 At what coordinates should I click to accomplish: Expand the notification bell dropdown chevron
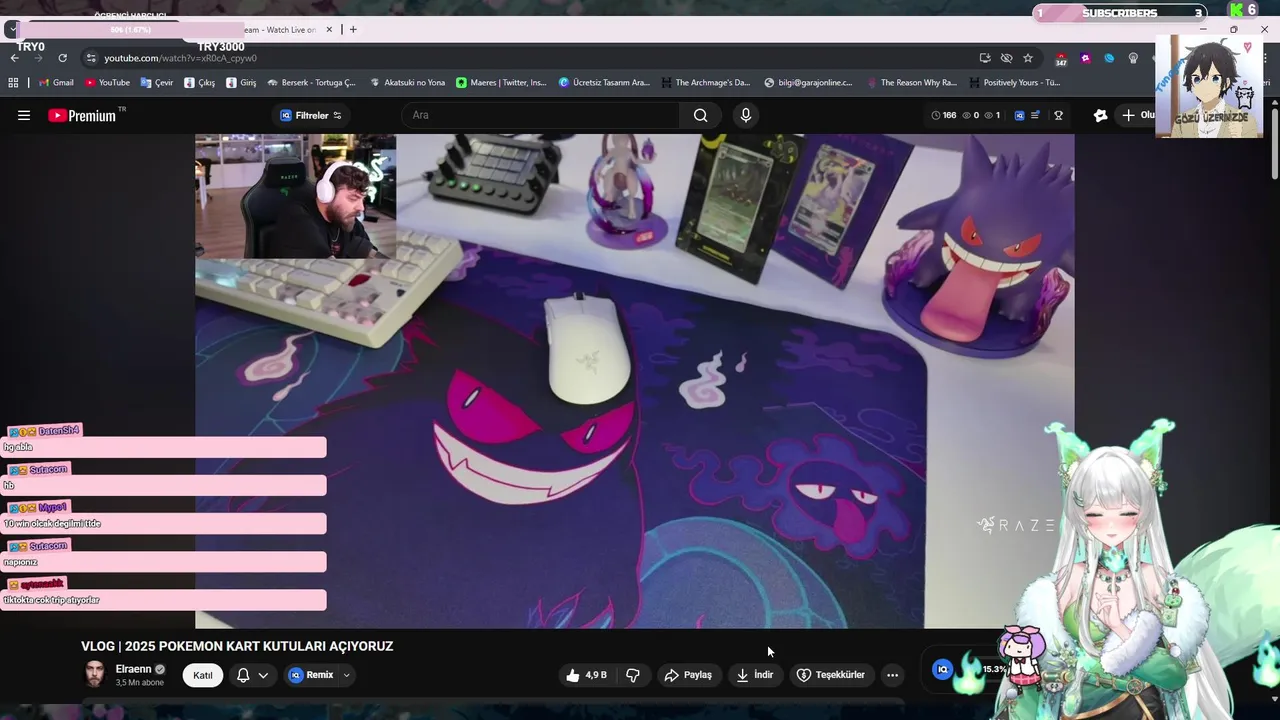pos(263,675)
